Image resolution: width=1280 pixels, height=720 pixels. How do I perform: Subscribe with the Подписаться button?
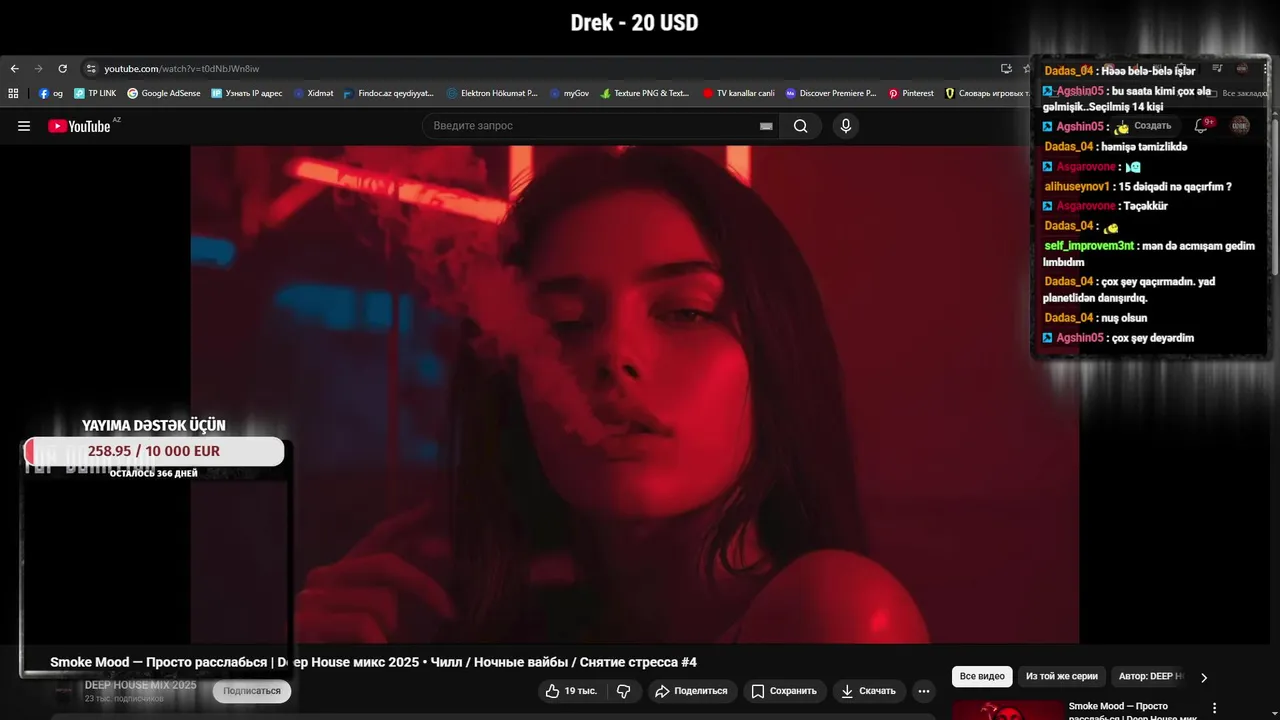pos(252,691)
